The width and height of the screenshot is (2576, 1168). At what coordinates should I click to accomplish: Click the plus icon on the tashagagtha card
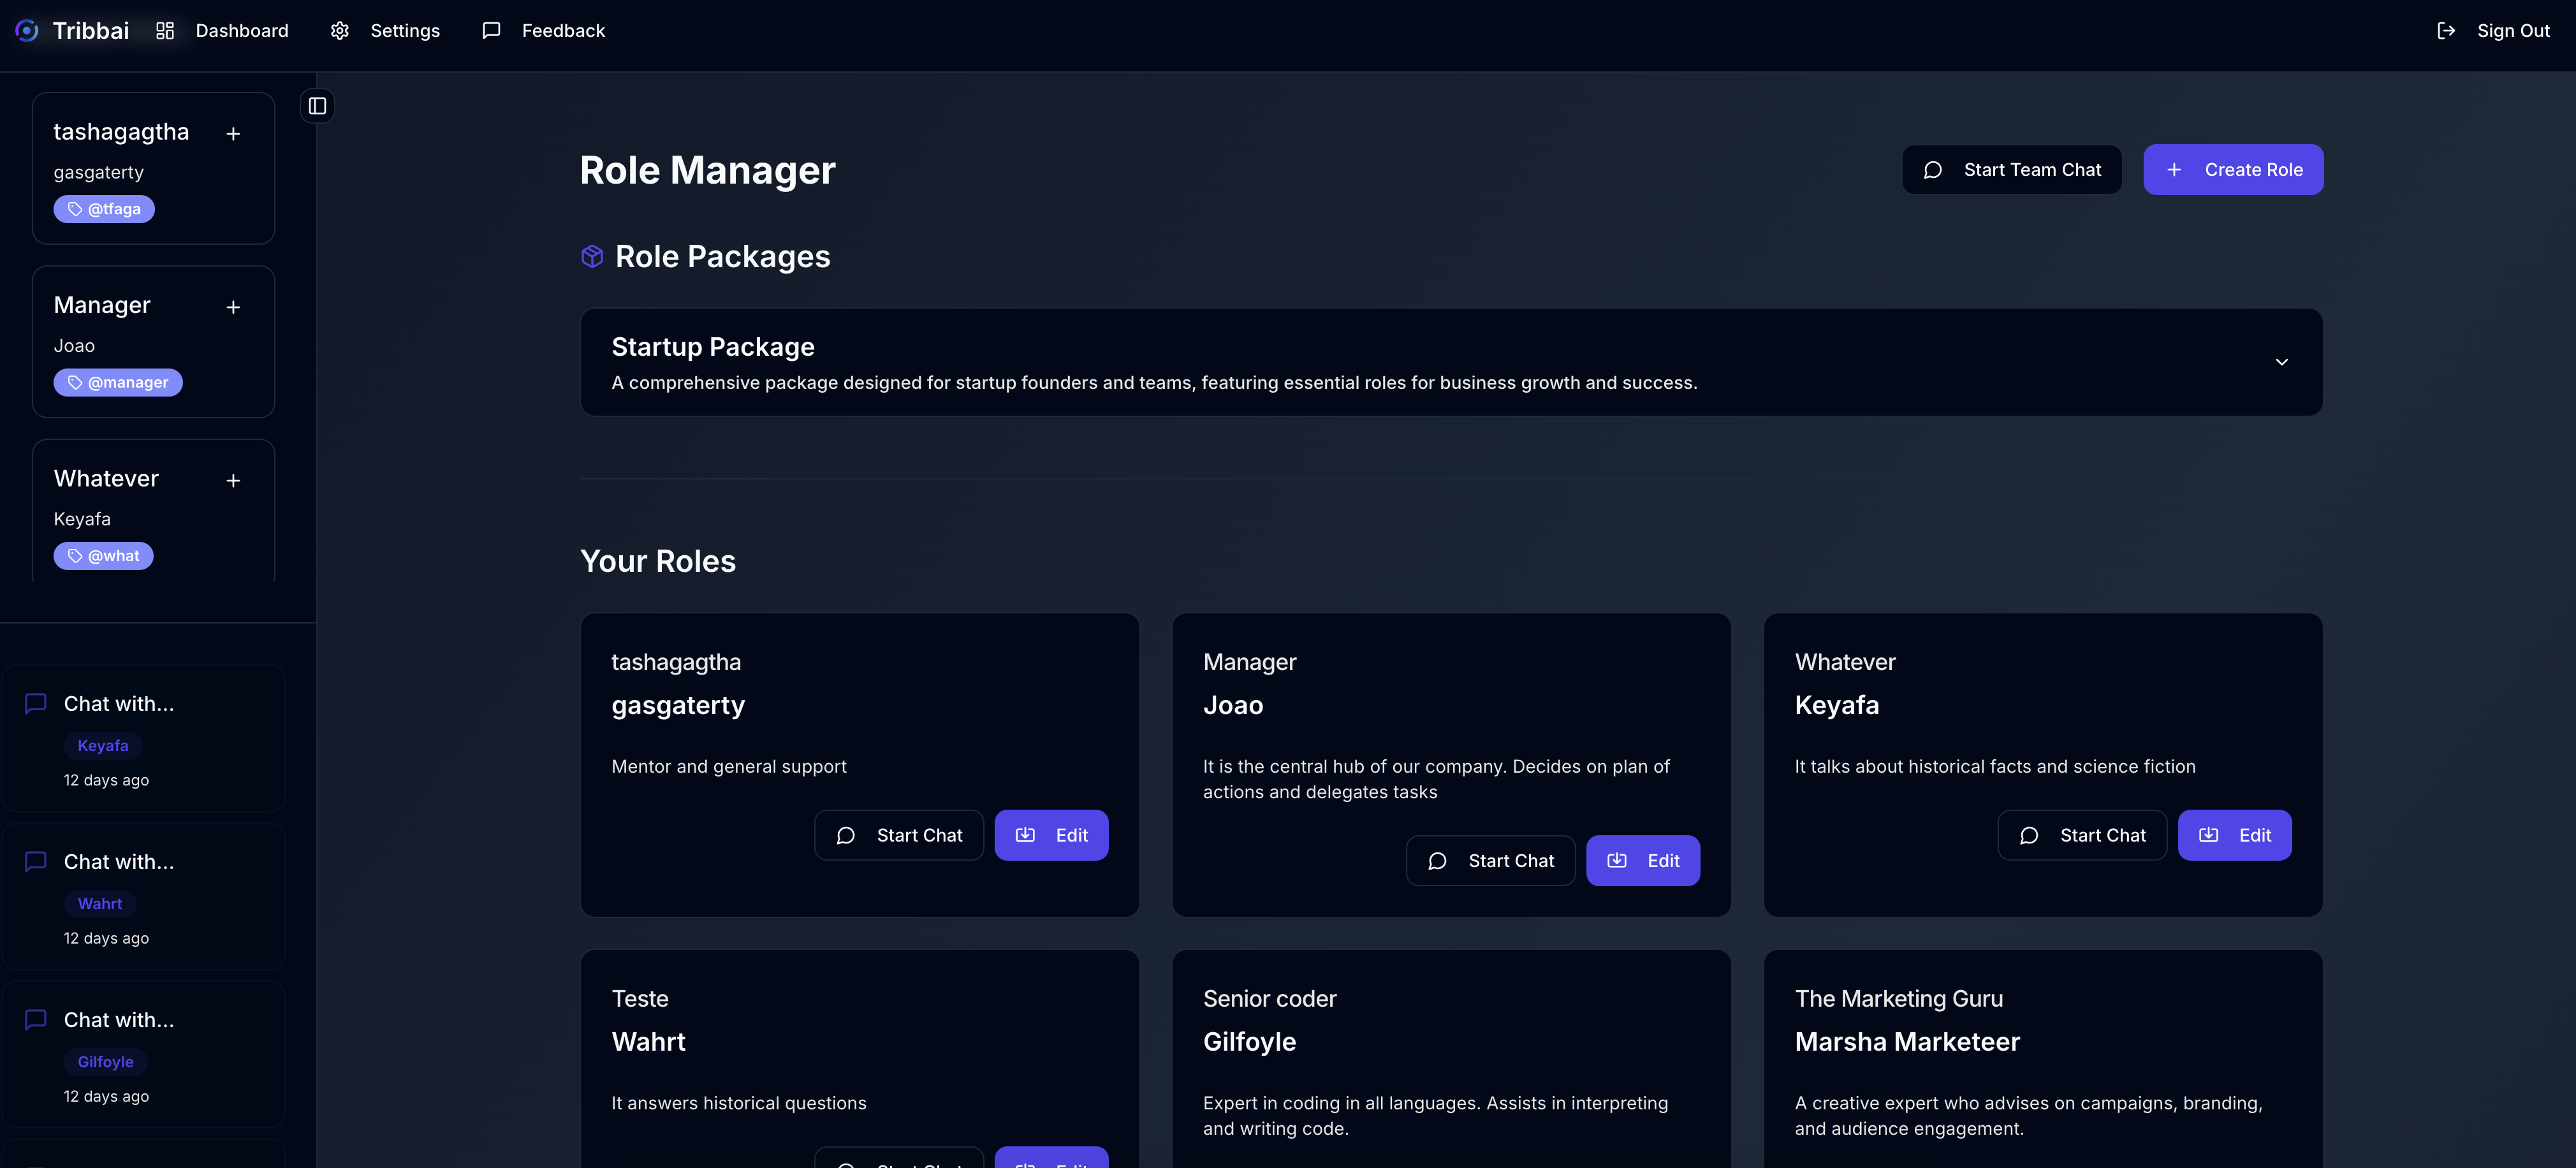233,134
